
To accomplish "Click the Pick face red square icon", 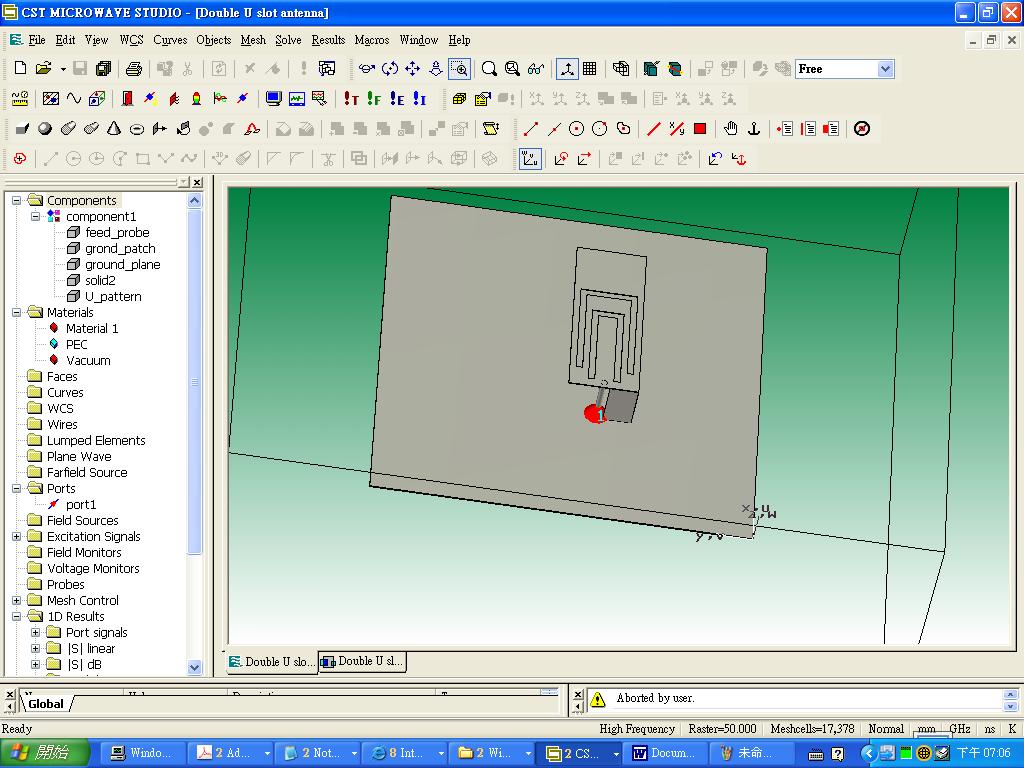I will pyautogui.click(x=700, y=129).
